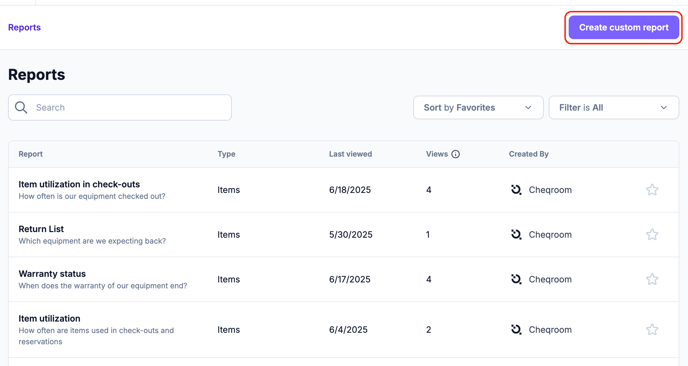Click the Last viewed column header
This screenshot has width=688, height=366.
[351, 154]
